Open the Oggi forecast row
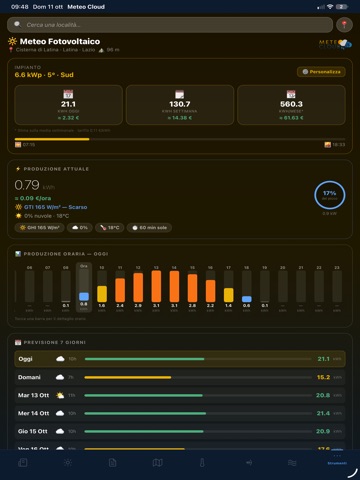The height and width of the screenshot is (480, 360). tap(180, 359)
